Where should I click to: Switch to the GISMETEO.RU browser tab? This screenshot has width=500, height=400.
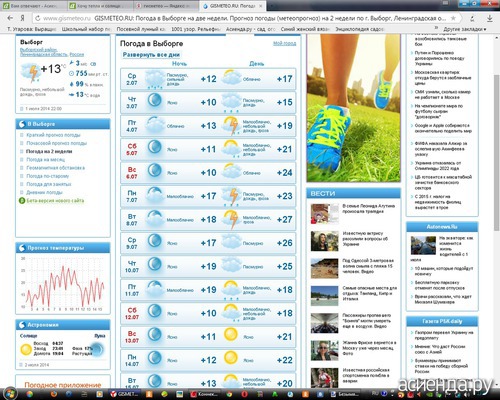233,6
